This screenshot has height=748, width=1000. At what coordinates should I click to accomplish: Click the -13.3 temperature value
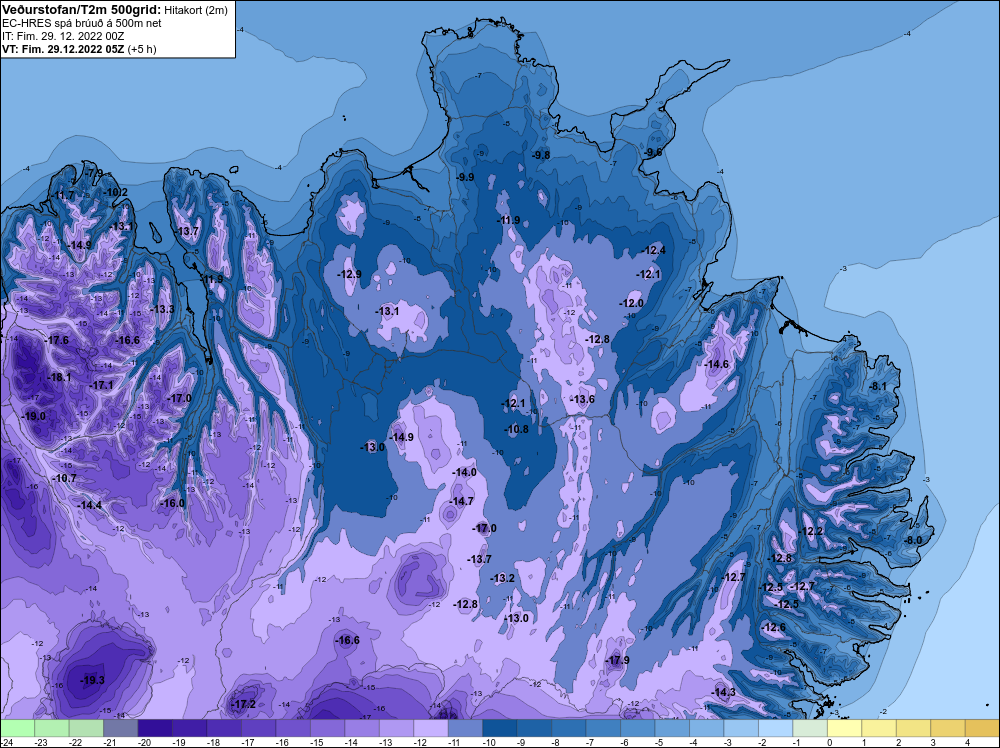(x=162, y=309)
